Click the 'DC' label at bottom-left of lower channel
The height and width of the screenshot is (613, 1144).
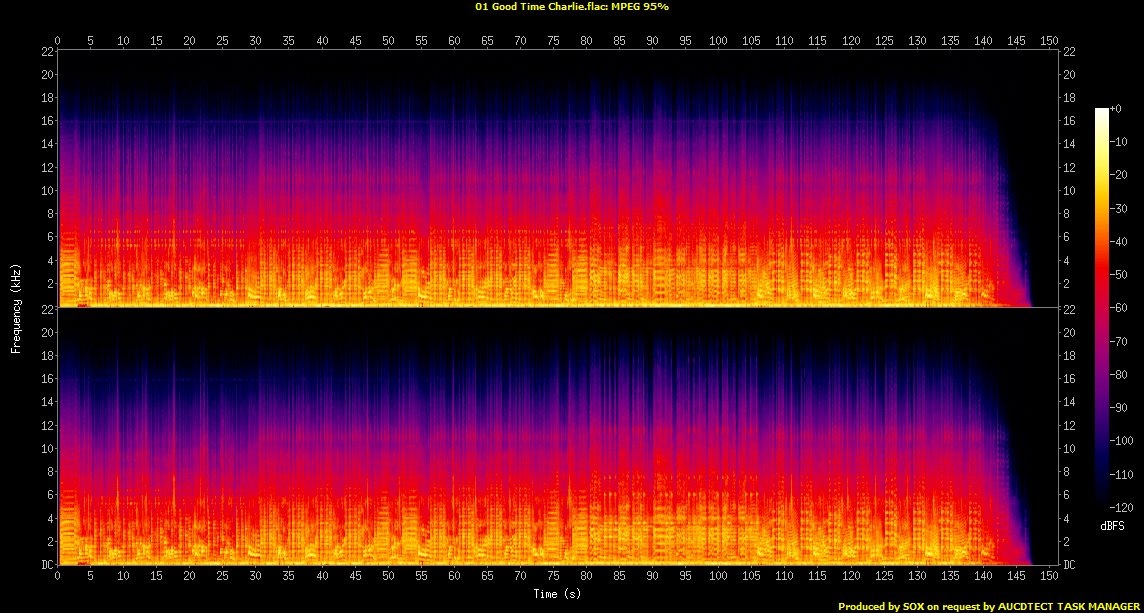(45, 565)
